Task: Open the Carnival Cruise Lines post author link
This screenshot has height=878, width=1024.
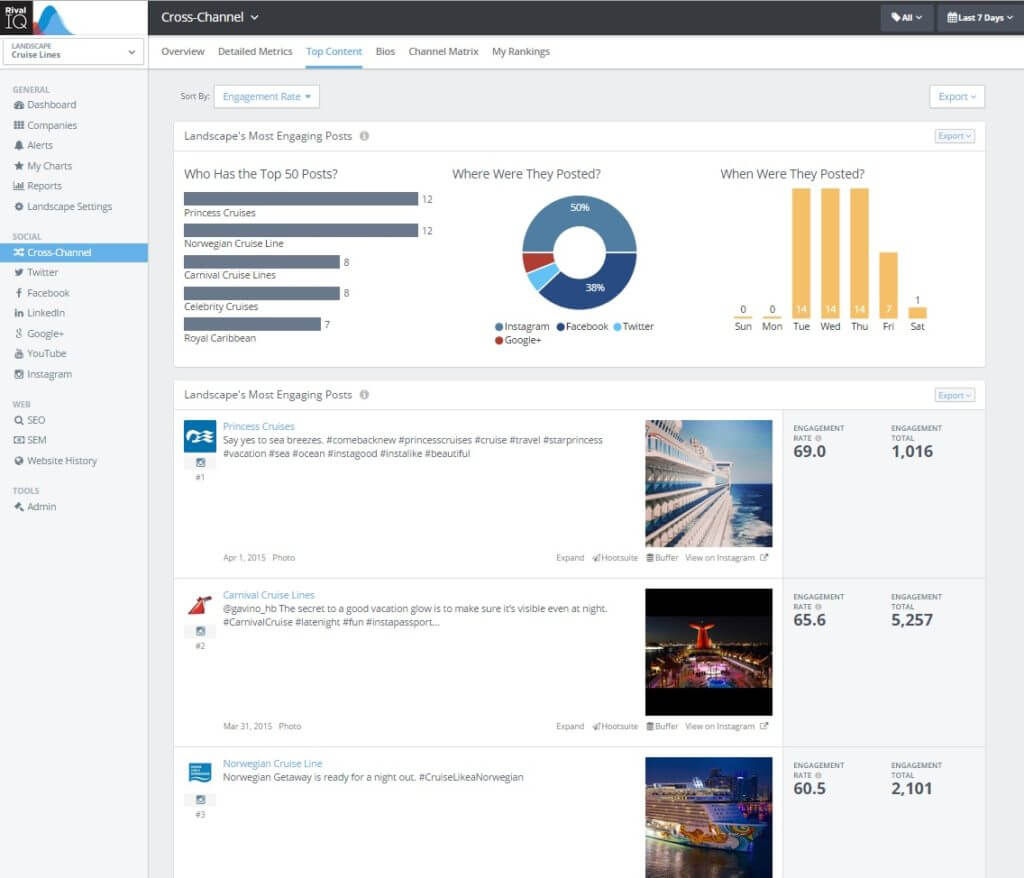Action: tap(268, 594)
